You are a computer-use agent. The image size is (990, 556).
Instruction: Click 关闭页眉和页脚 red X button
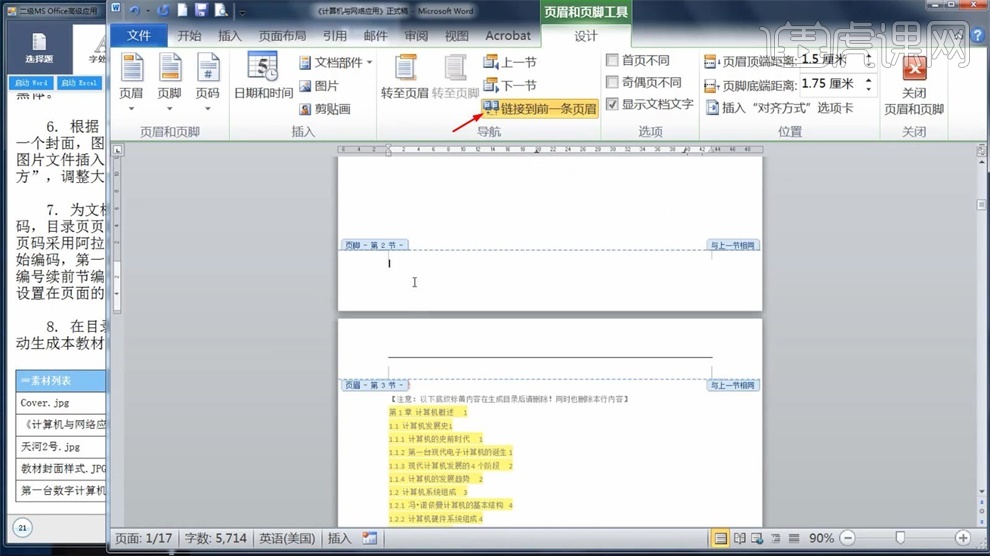pyautogui.click(x=914, y=69)
